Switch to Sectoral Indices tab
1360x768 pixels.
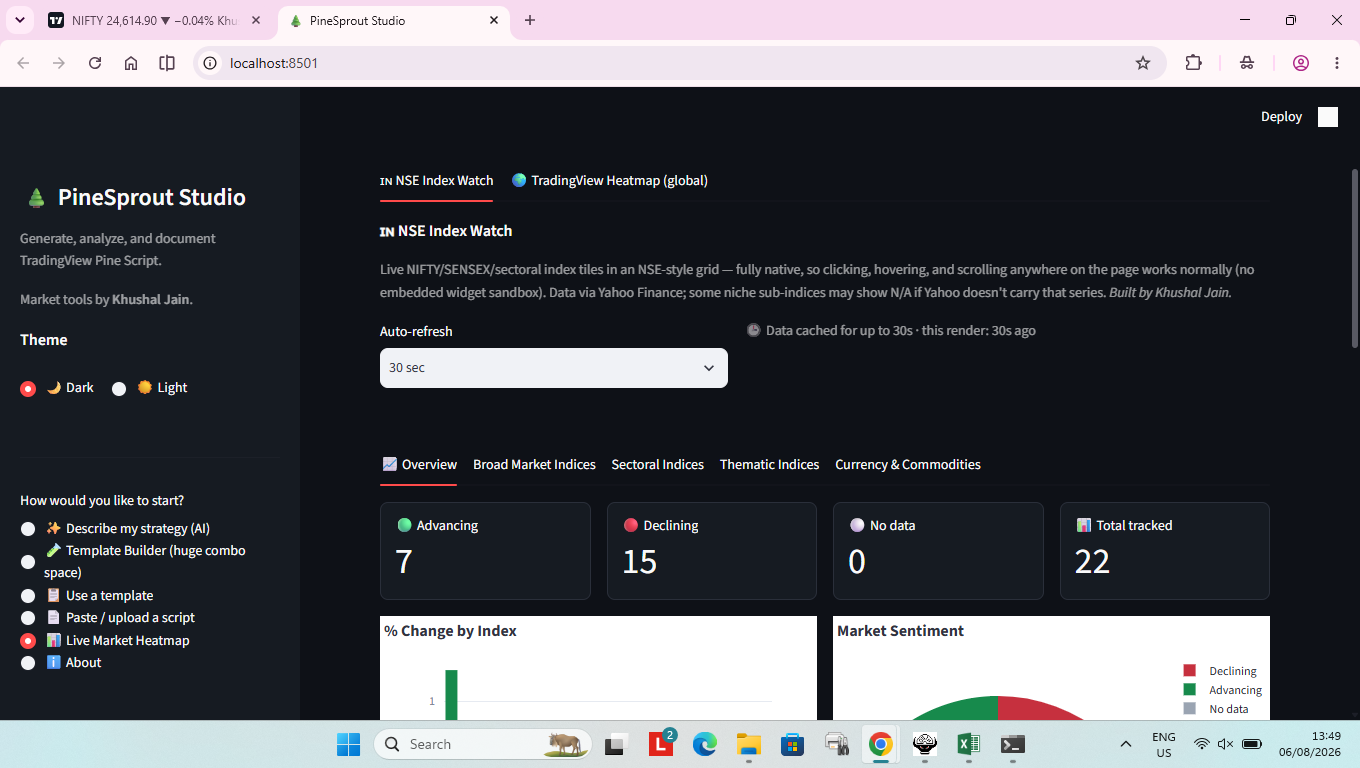[x=657, y=465]
